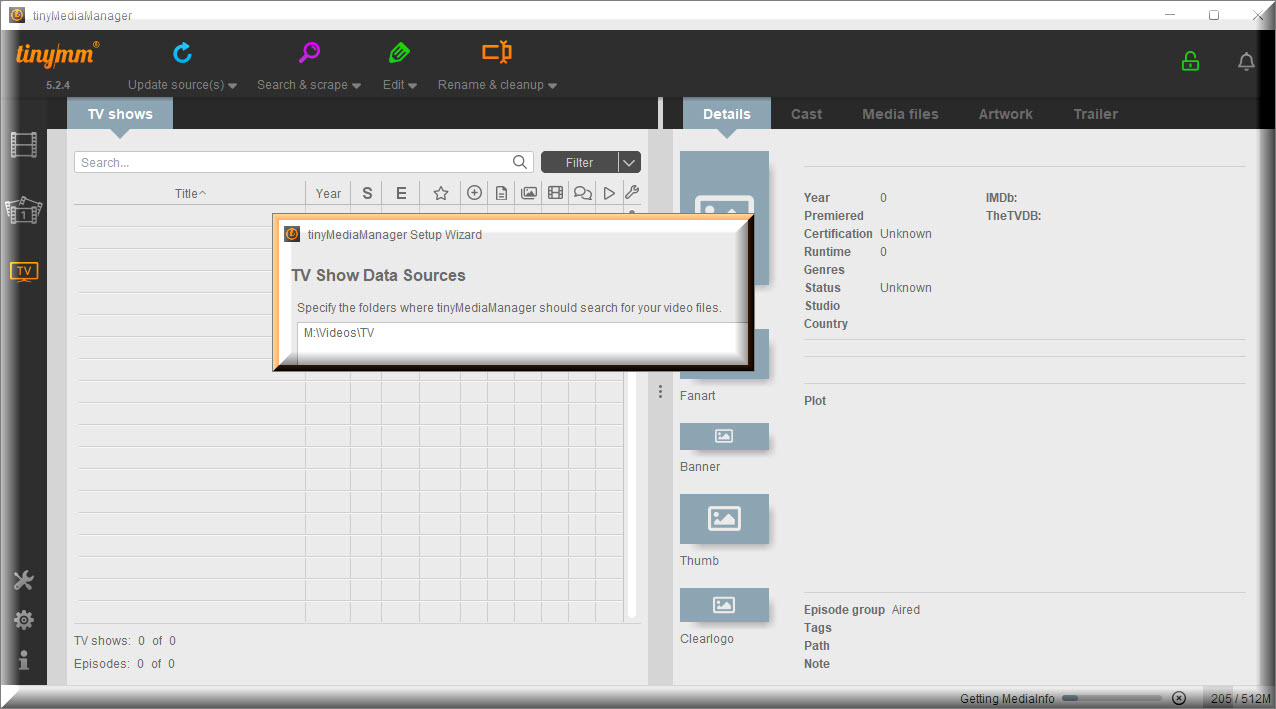
Task: Sort by the Seasons (S) column
Action: pos(367,194)
